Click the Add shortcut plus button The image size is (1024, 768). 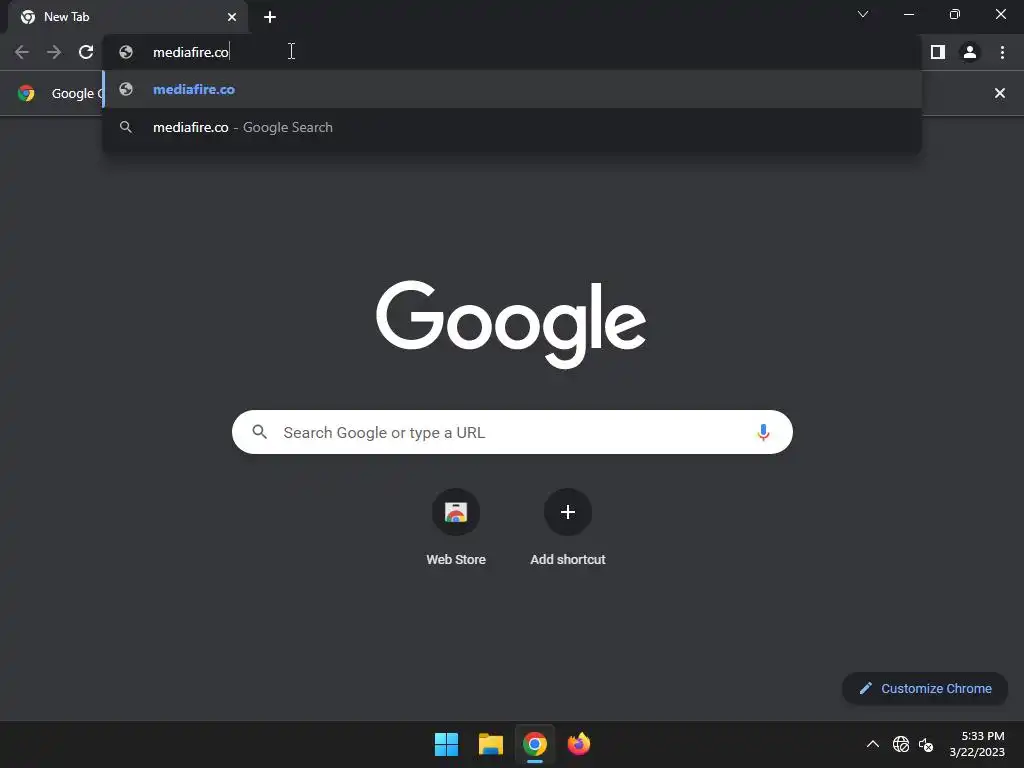(x=568, y=512)
